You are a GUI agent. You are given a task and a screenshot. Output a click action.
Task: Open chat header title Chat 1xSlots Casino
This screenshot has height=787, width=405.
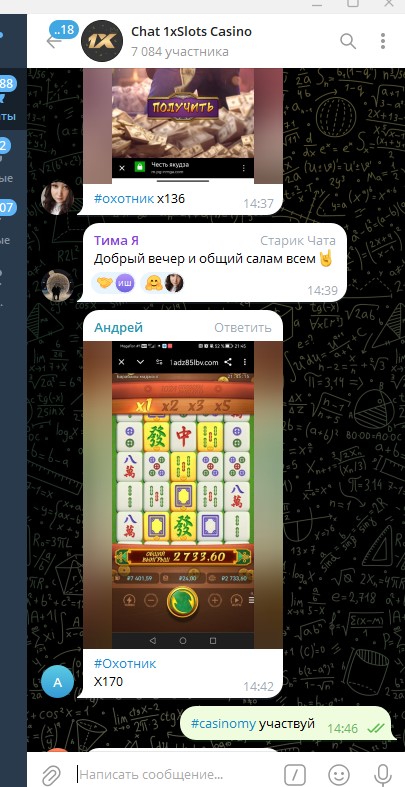191,32
